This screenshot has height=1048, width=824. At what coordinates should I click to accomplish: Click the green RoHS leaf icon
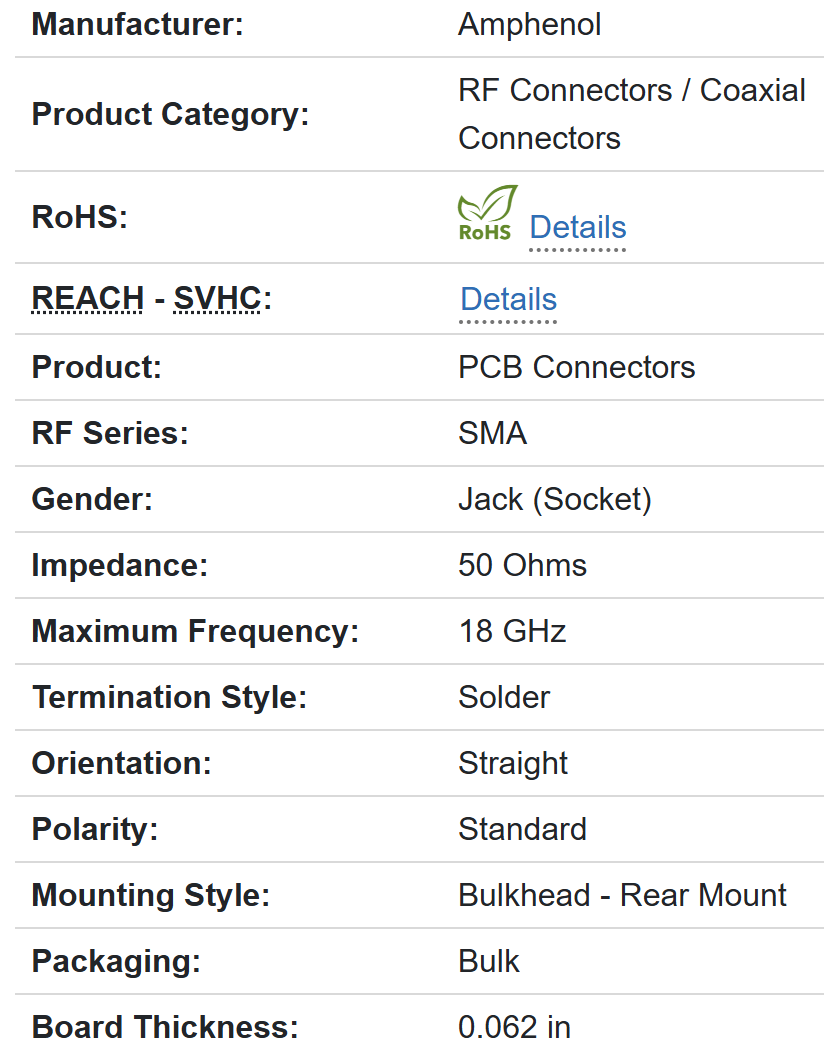487,212
